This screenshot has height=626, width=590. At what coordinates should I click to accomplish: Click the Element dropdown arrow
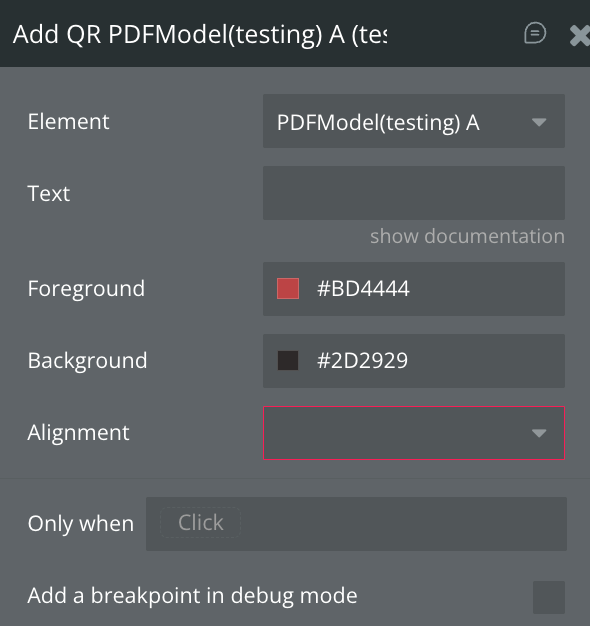(x=539, y=122)
